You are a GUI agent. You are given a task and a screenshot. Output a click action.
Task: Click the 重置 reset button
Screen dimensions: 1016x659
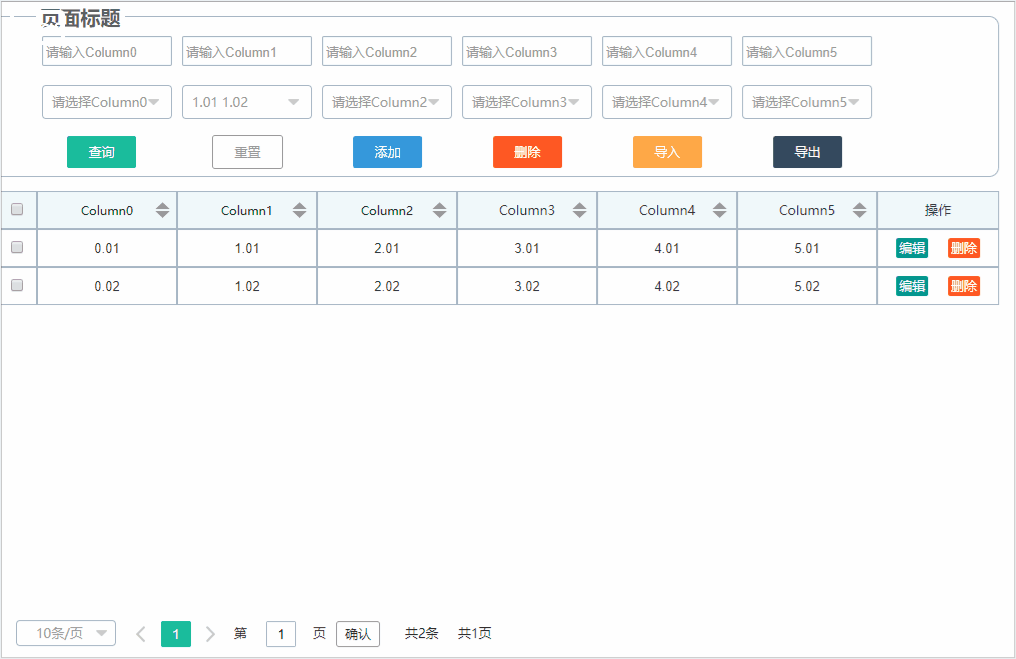click(x=248, y=152)
